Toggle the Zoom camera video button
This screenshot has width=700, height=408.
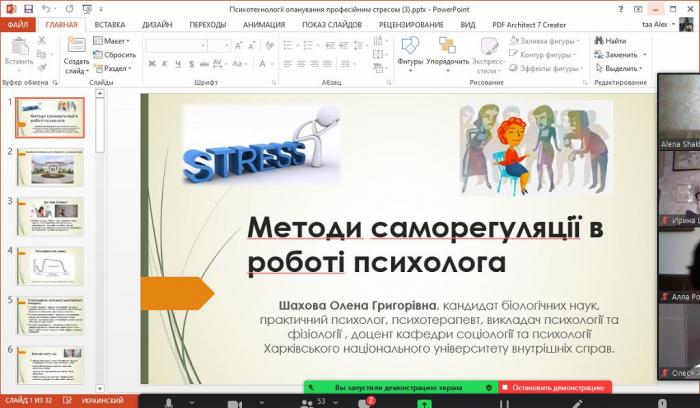point(234,403)
